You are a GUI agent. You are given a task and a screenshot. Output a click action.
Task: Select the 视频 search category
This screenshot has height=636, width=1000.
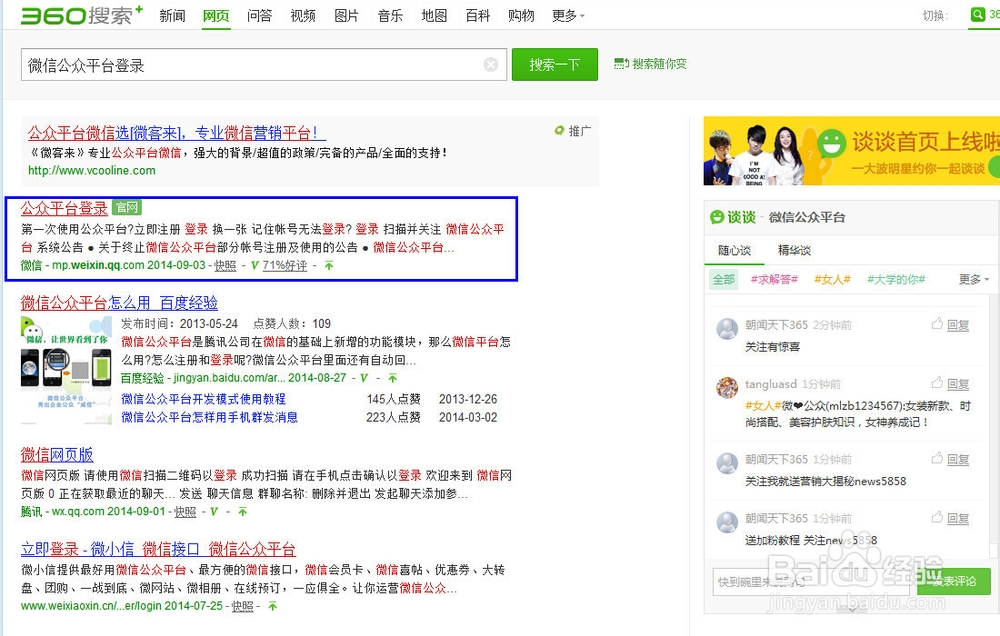click(303, 15)
